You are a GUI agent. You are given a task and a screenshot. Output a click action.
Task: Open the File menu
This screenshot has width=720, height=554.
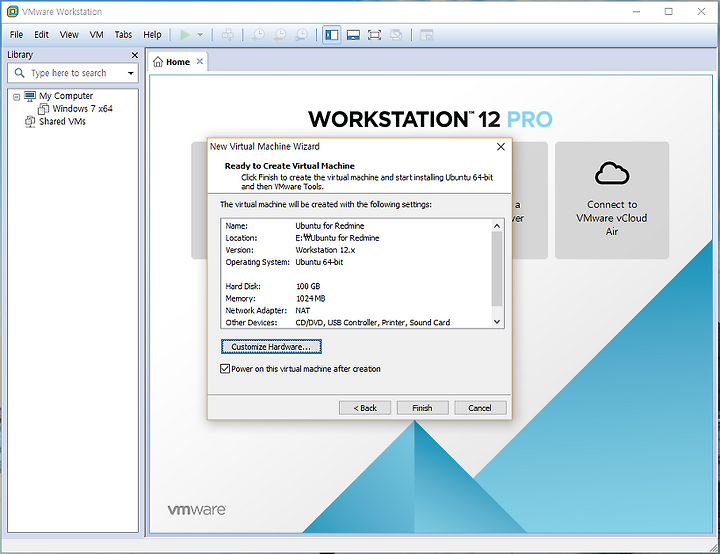point(16,35)
